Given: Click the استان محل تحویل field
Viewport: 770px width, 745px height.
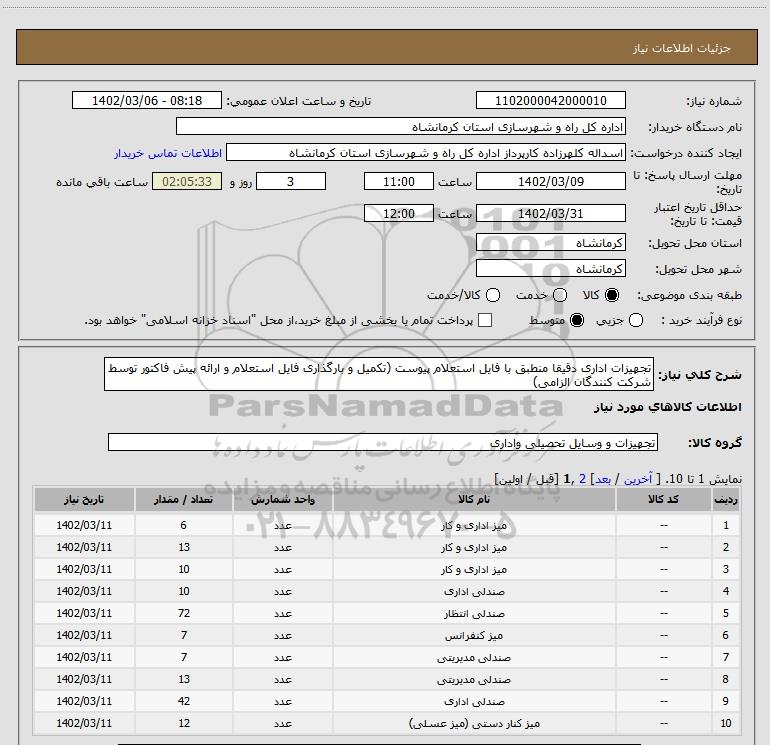Looking at the screenshot, I should coord(550,242).
